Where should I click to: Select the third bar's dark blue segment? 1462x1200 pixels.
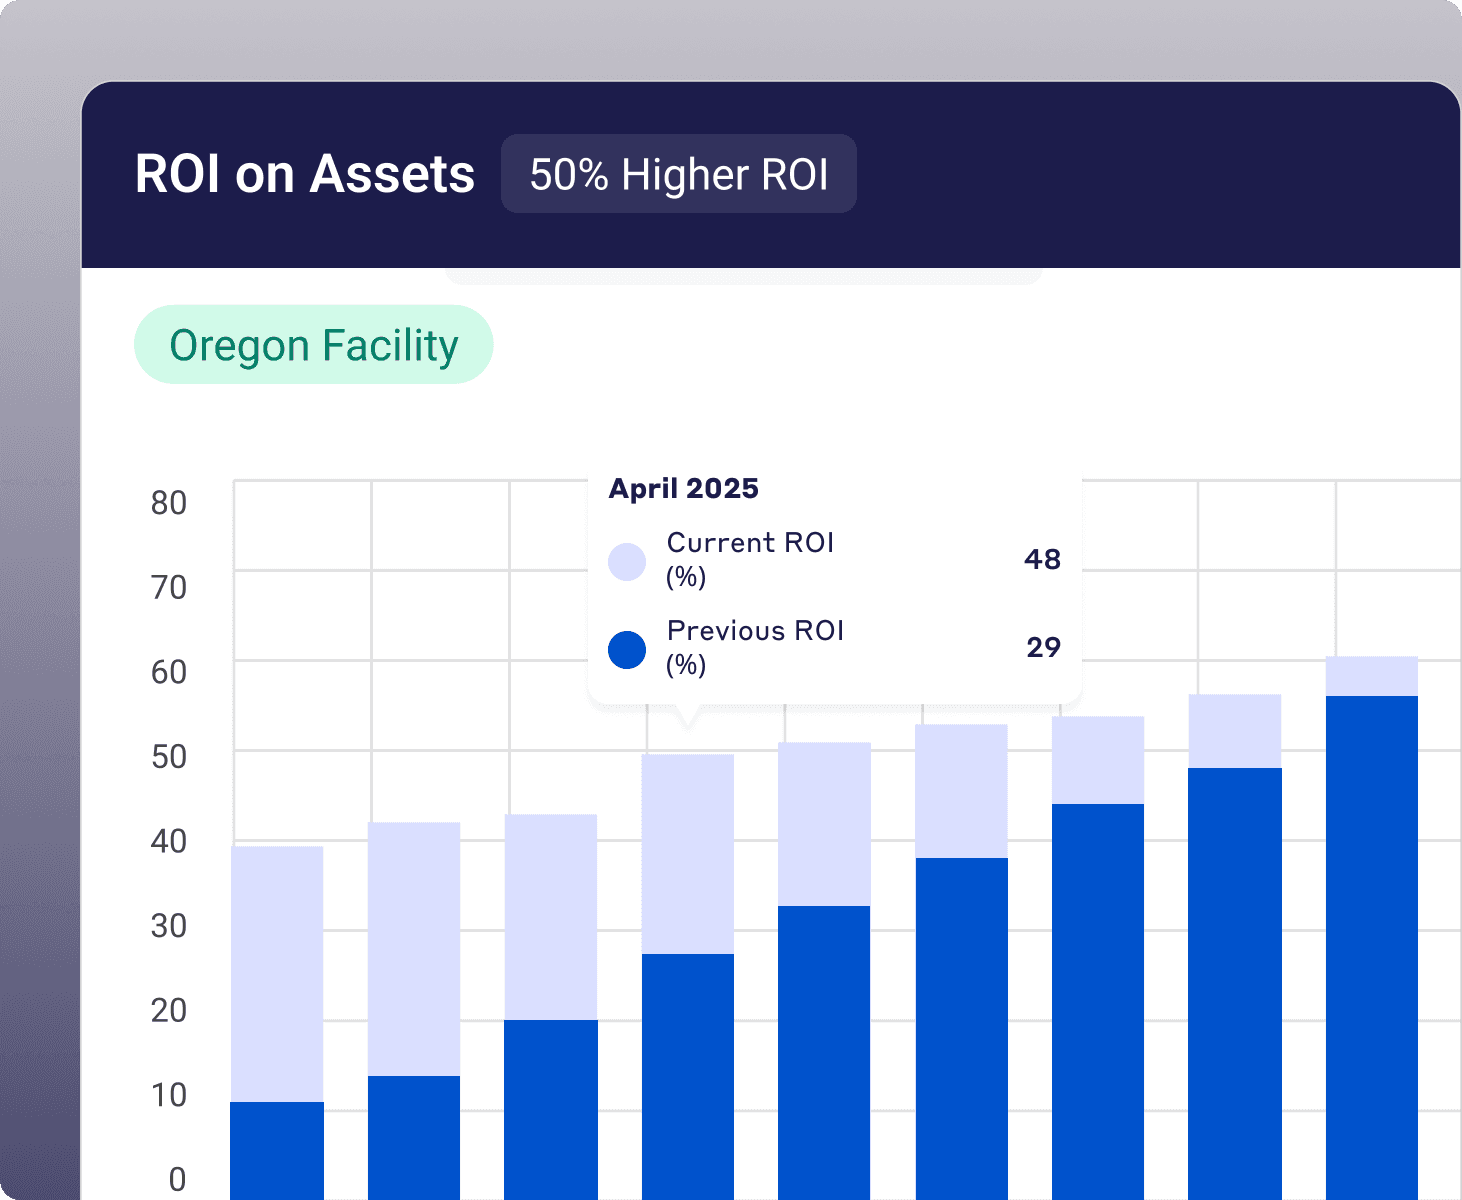click(551, 1108)
